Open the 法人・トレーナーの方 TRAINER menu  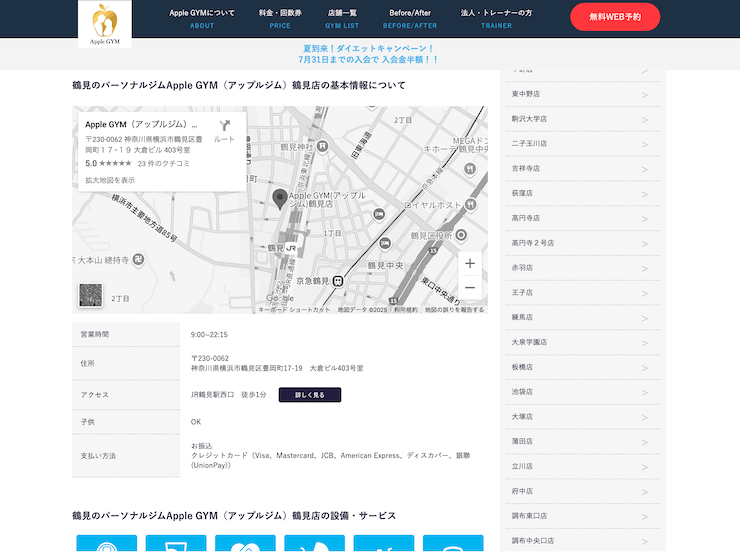[x=496, y=19]
